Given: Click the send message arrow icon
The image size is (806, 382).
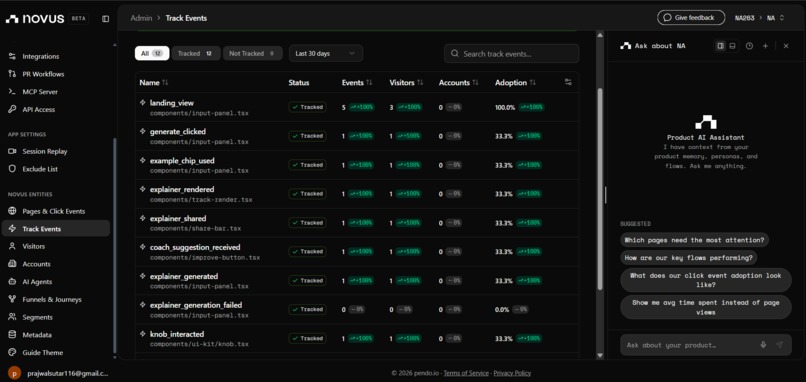Looking at the screenshot, I should click(780, 345).
